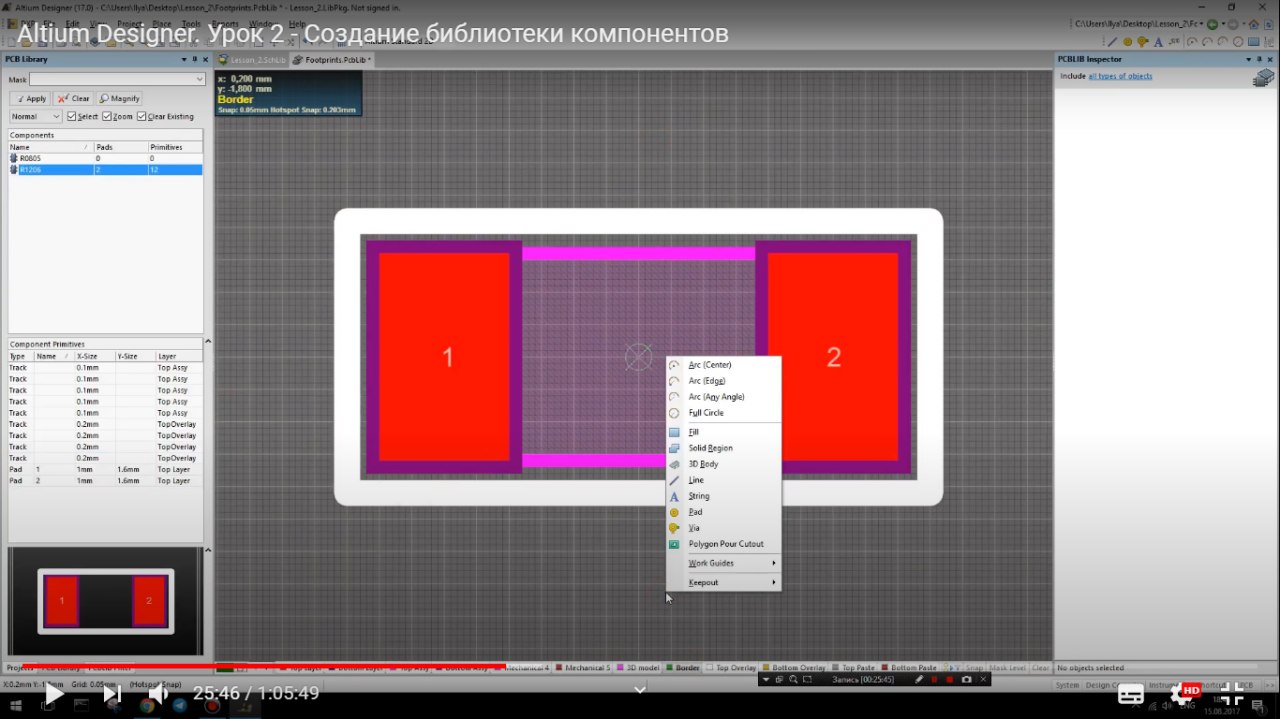1280x719 pixels.
Task: Open the PCB Library panel options dropdown arrow
Action: (x=184, y=59)
